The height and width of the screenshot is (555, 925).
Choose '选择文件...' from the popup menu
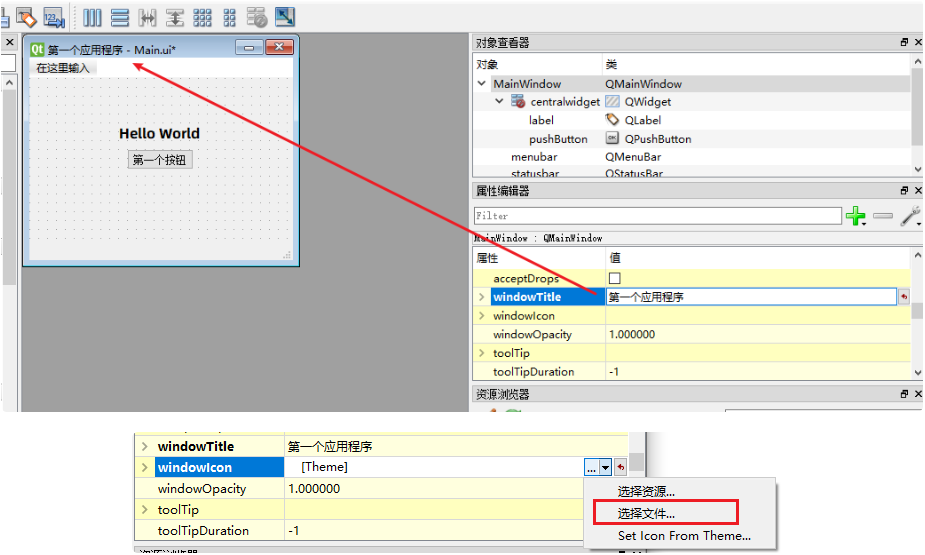point(646,513)
